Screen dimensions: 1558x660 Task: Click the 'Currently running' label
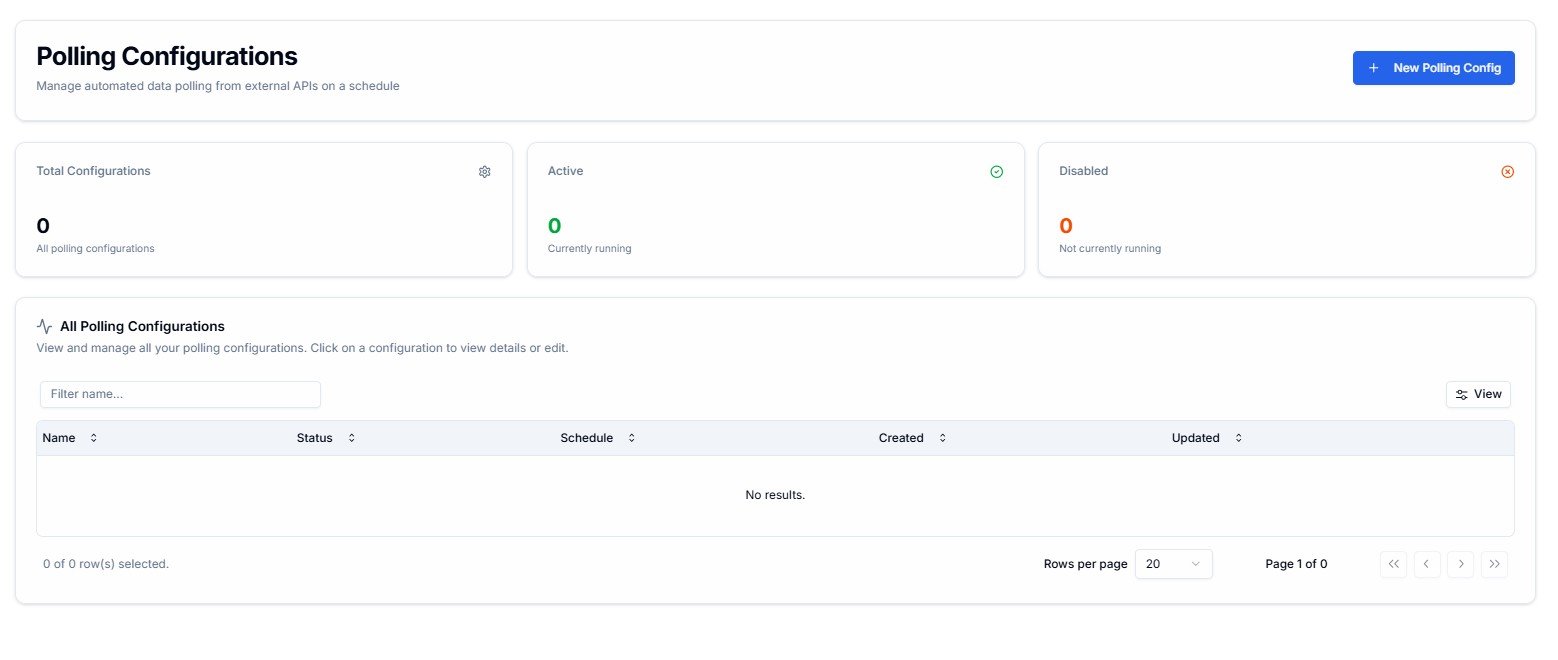[590, 248]
